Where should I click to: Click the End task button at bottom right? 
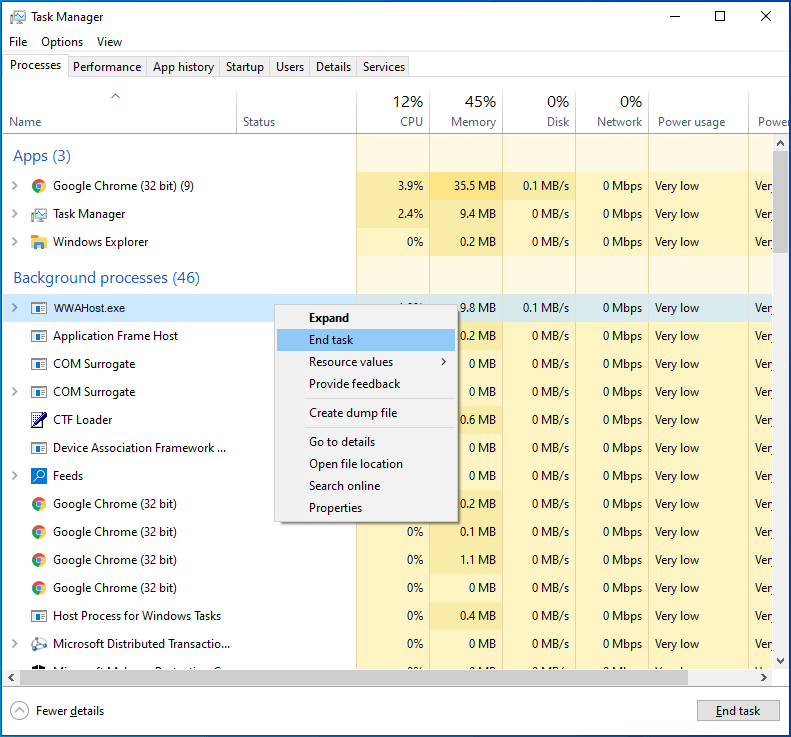click(x=738, y=711)
